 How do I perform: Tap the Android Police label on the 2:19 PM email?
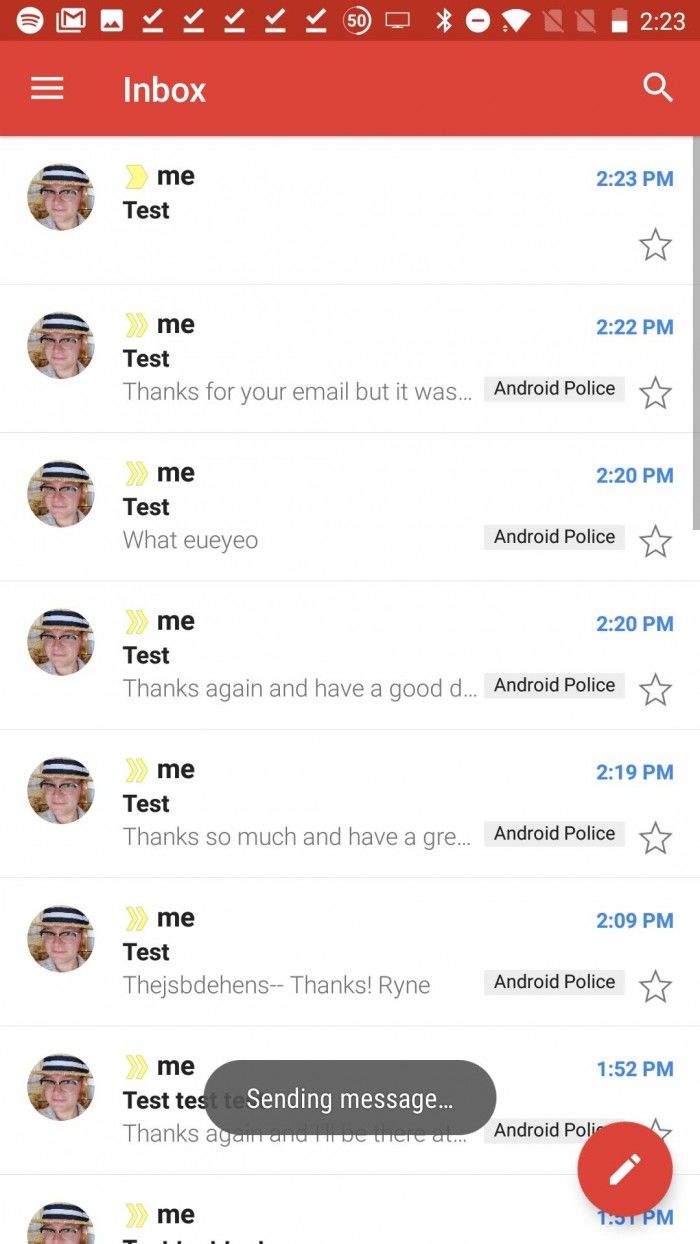click(554, 833)
